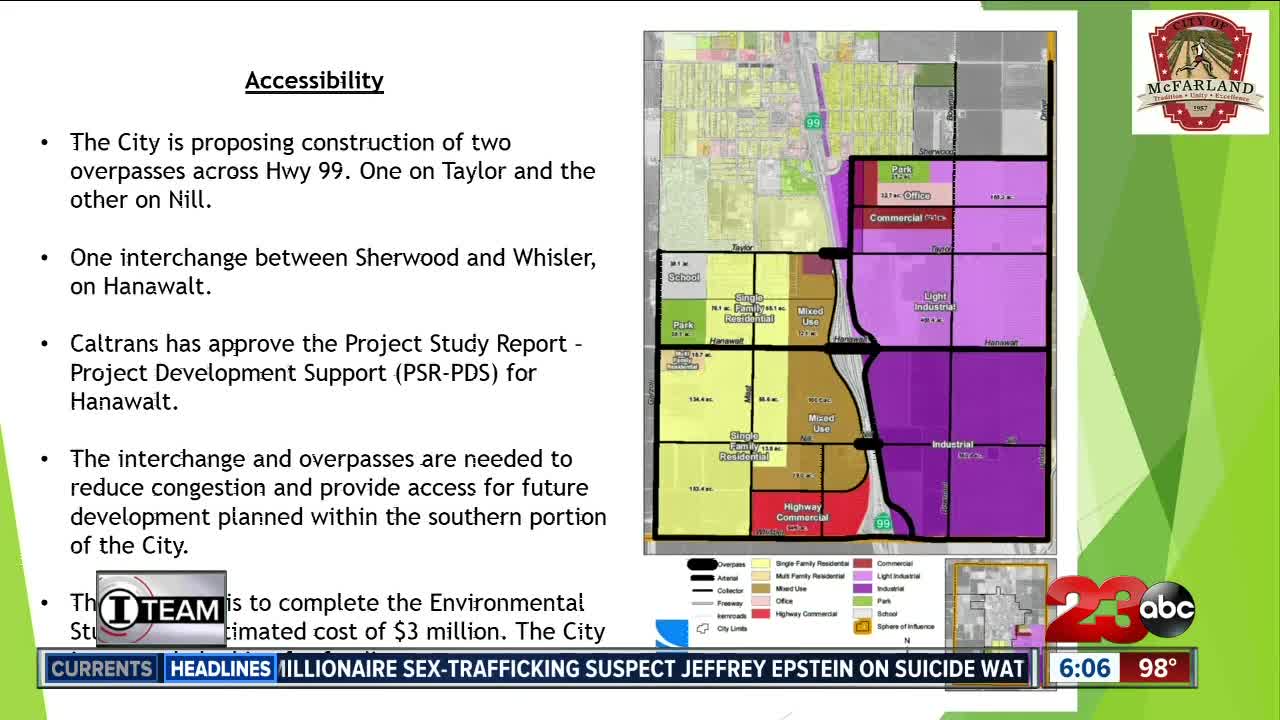Click the Commercial dark red legend swatch
Viewport: 1280px width, 720px height.
click(x=863, y=564)
